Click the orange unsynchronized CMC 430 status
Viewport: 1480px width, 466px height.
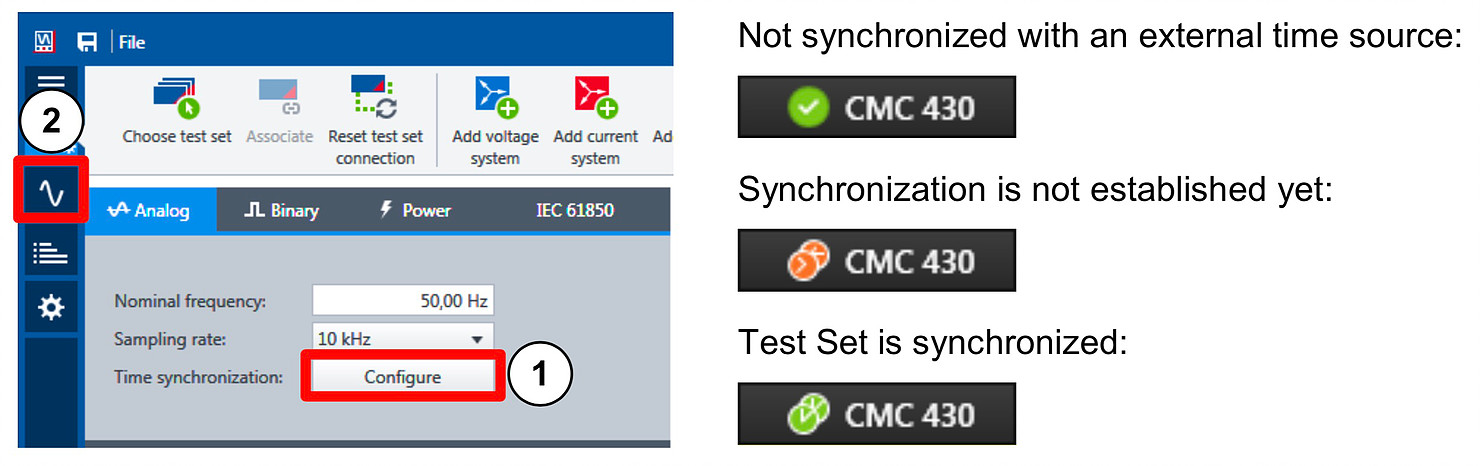(x=876, y=261)
